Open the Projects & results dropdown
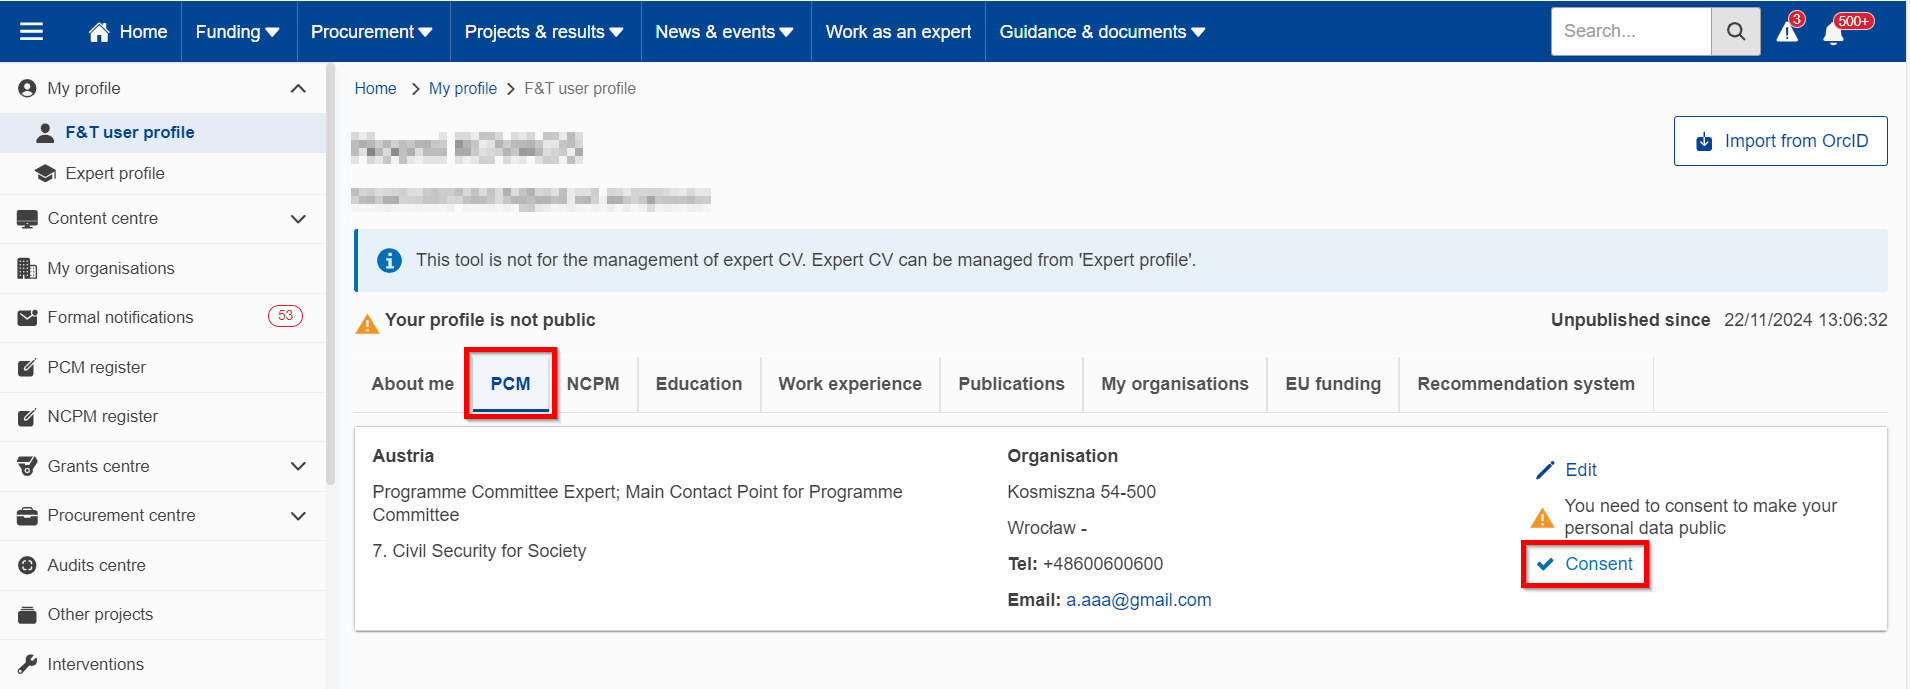 [543, 32]
